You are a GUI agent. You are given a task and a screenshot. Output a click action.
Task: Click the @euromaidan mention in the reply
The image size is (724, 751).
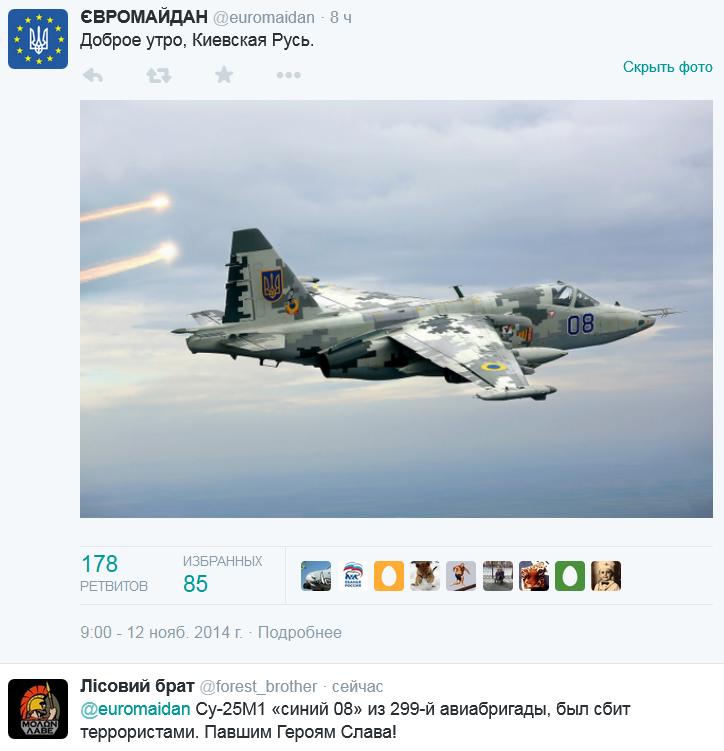pos(135,709)
